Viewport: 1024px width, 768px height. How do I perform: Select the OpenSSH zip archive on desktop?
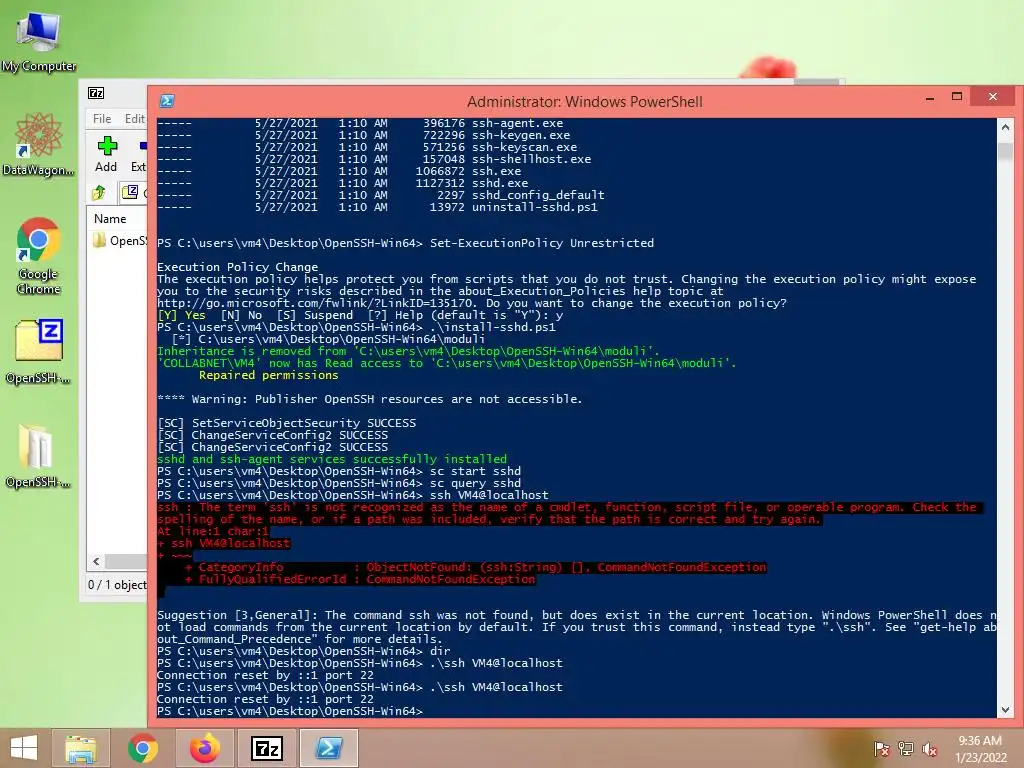tap(39, 351)
